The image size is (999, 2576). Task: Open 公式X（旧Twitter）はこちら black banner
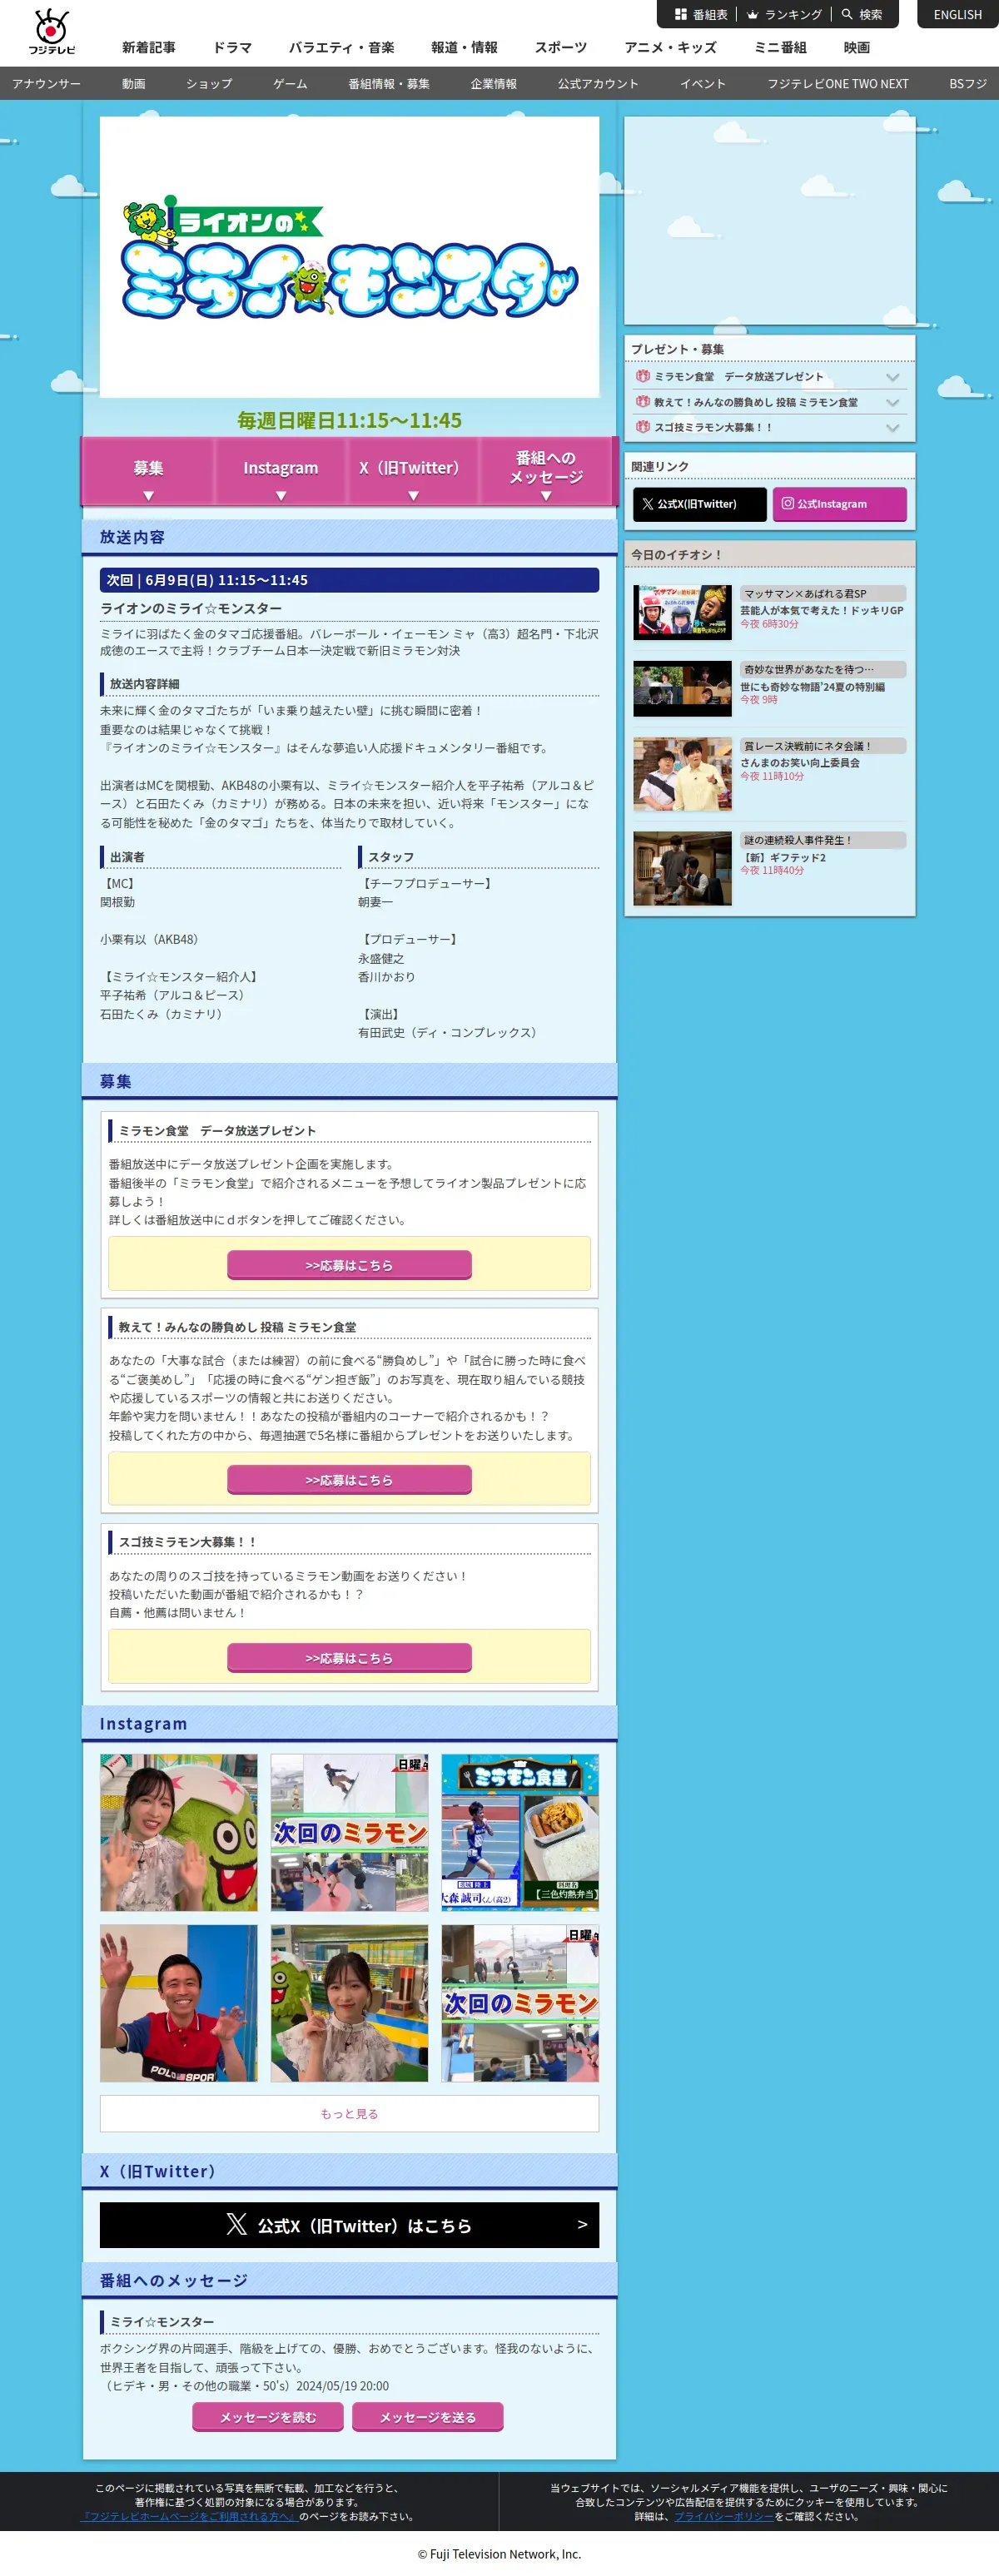349,2225
